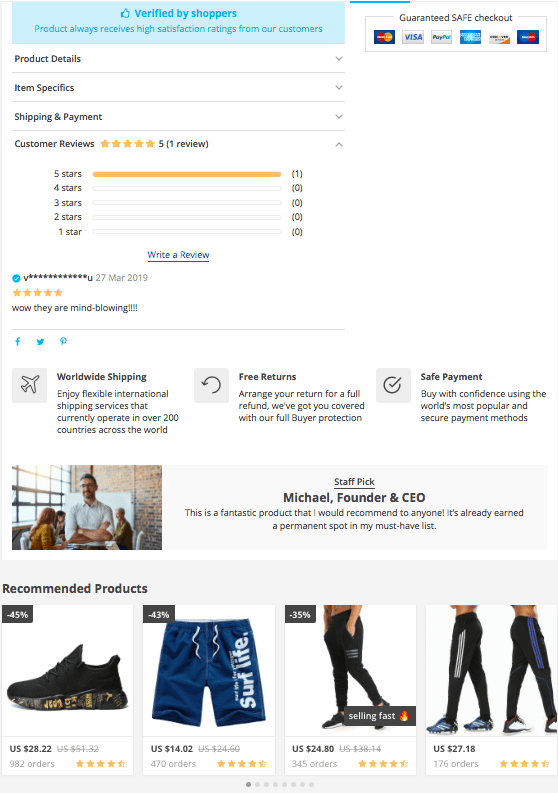
Task: Click the Worldwide Shipping airplane icon
Action: (30, 385)
